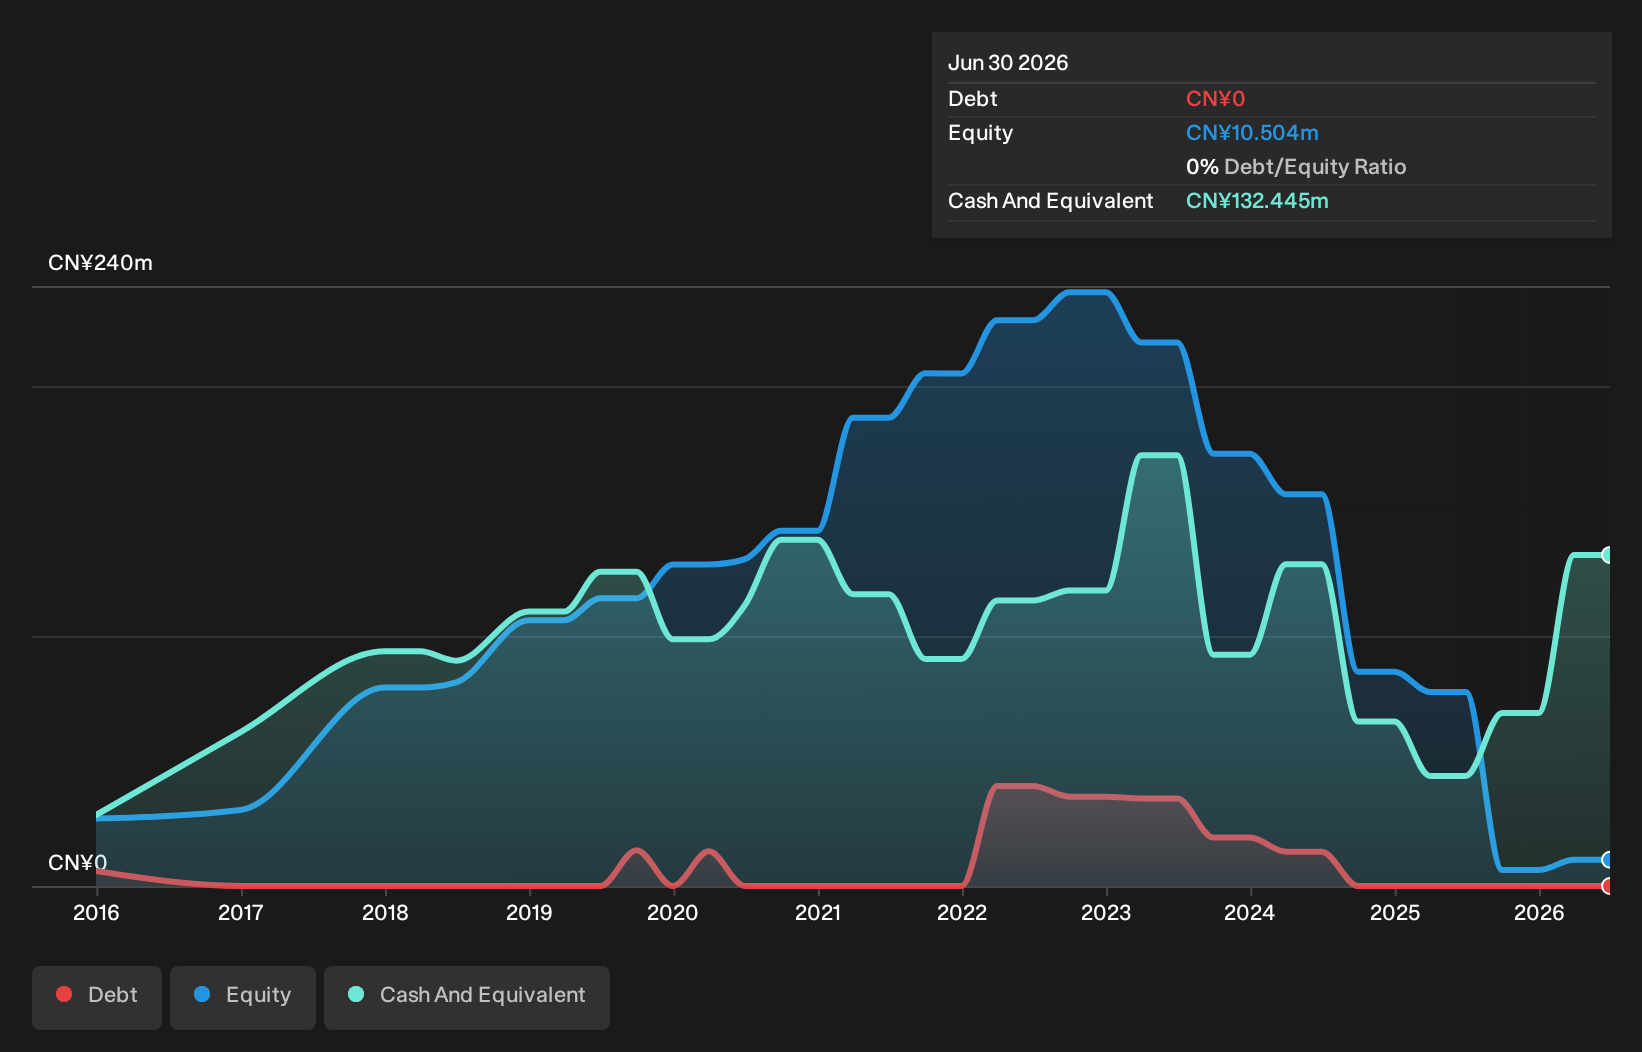Click the 0% Debt/Equity Ratio text
Screen dimensions: 1642x1052
[x=1296, y=167]
